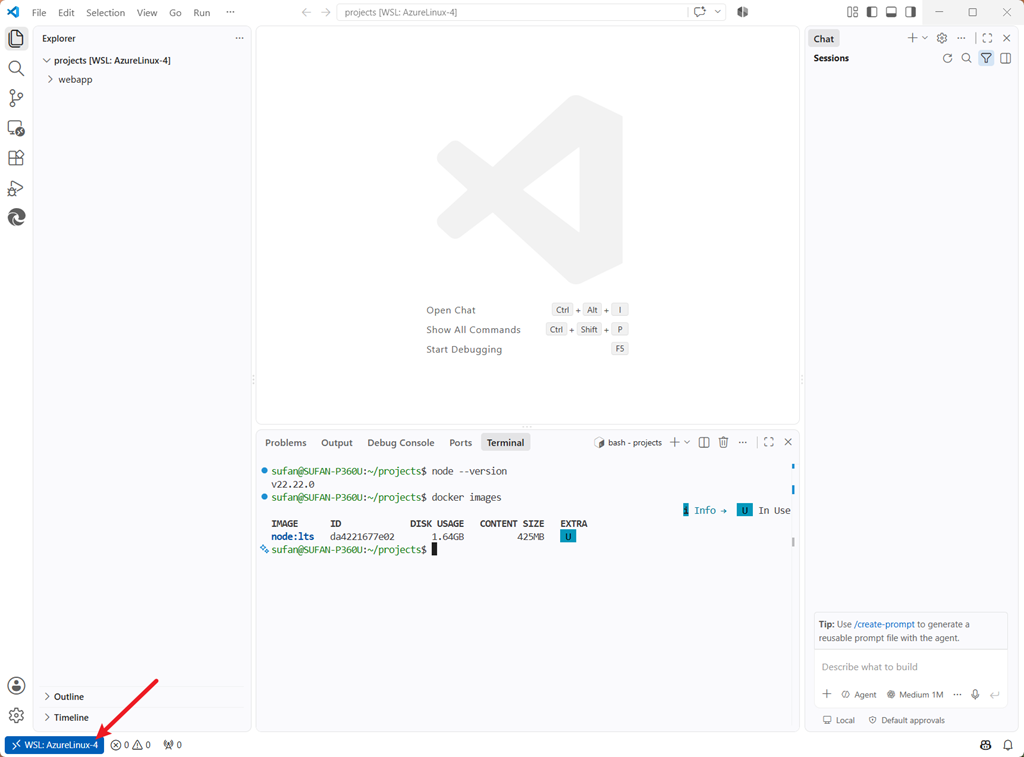Switch to the Ports tab

[460, 442]
